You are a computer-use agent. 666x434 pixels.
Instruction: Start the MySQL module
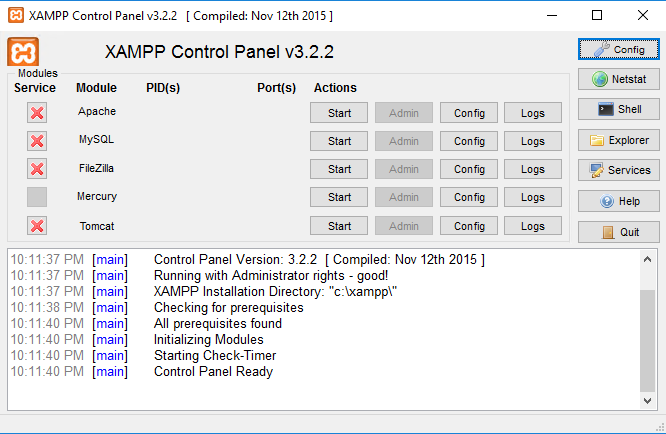point(339,141)
